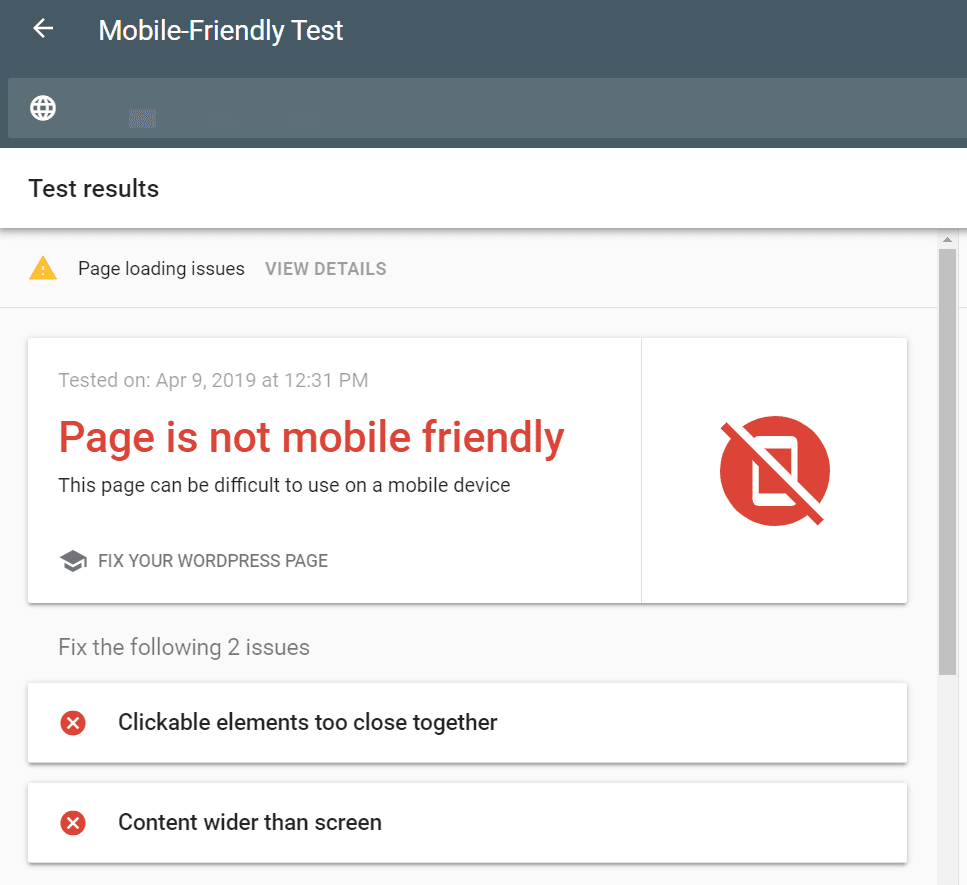The width and height of the screenshot is (967, 885).
Task: Select the Page loading issues label
Action: pyautogui.click(x=161, y=269)
